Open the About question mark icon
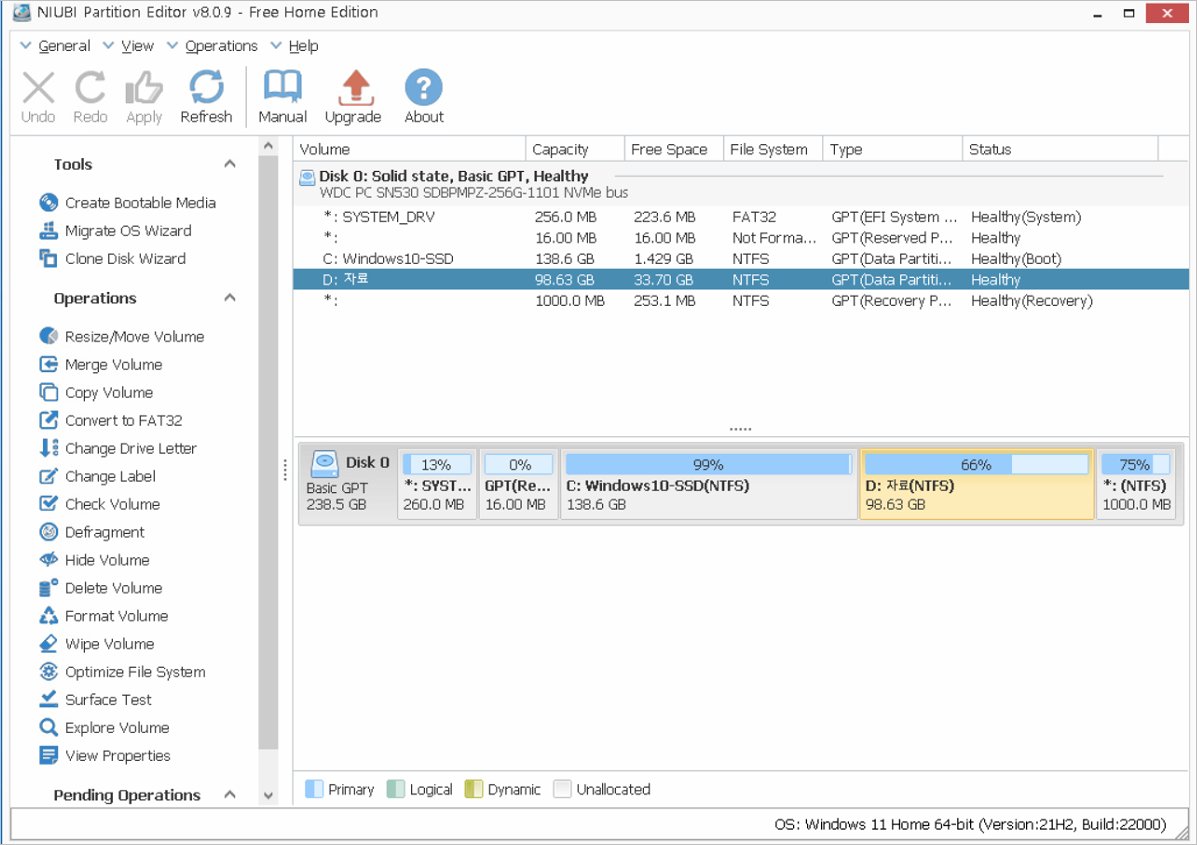 tap(423, 89)
